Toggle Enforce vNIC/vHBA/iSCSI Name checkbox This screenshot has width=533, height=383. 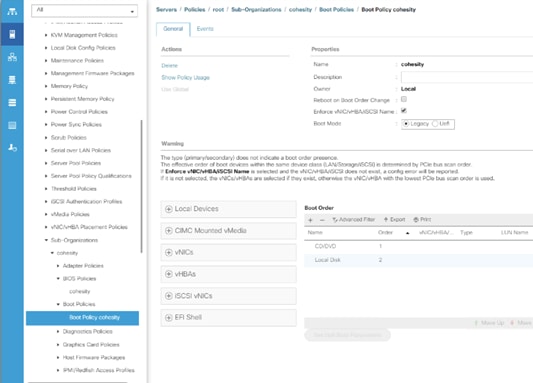404,110
